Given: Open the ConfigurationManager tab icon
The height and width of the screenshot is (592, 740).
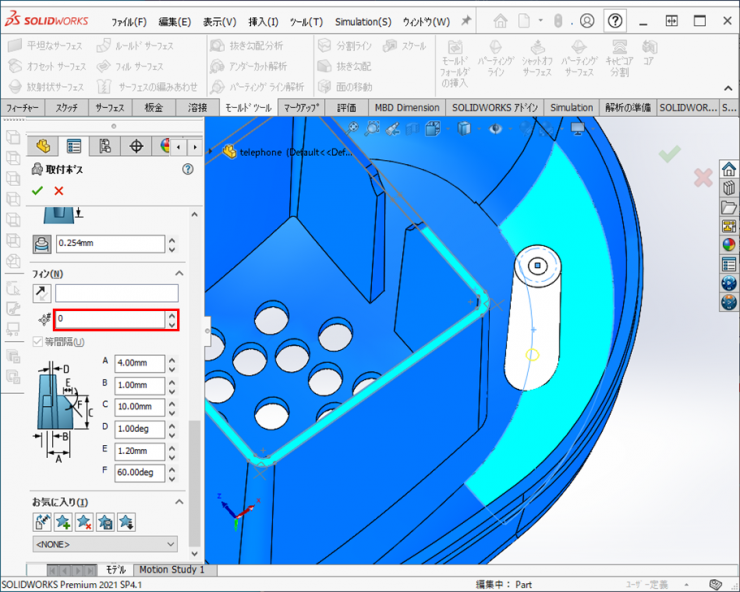Looking at the screenshot, I should coord(105,147).
